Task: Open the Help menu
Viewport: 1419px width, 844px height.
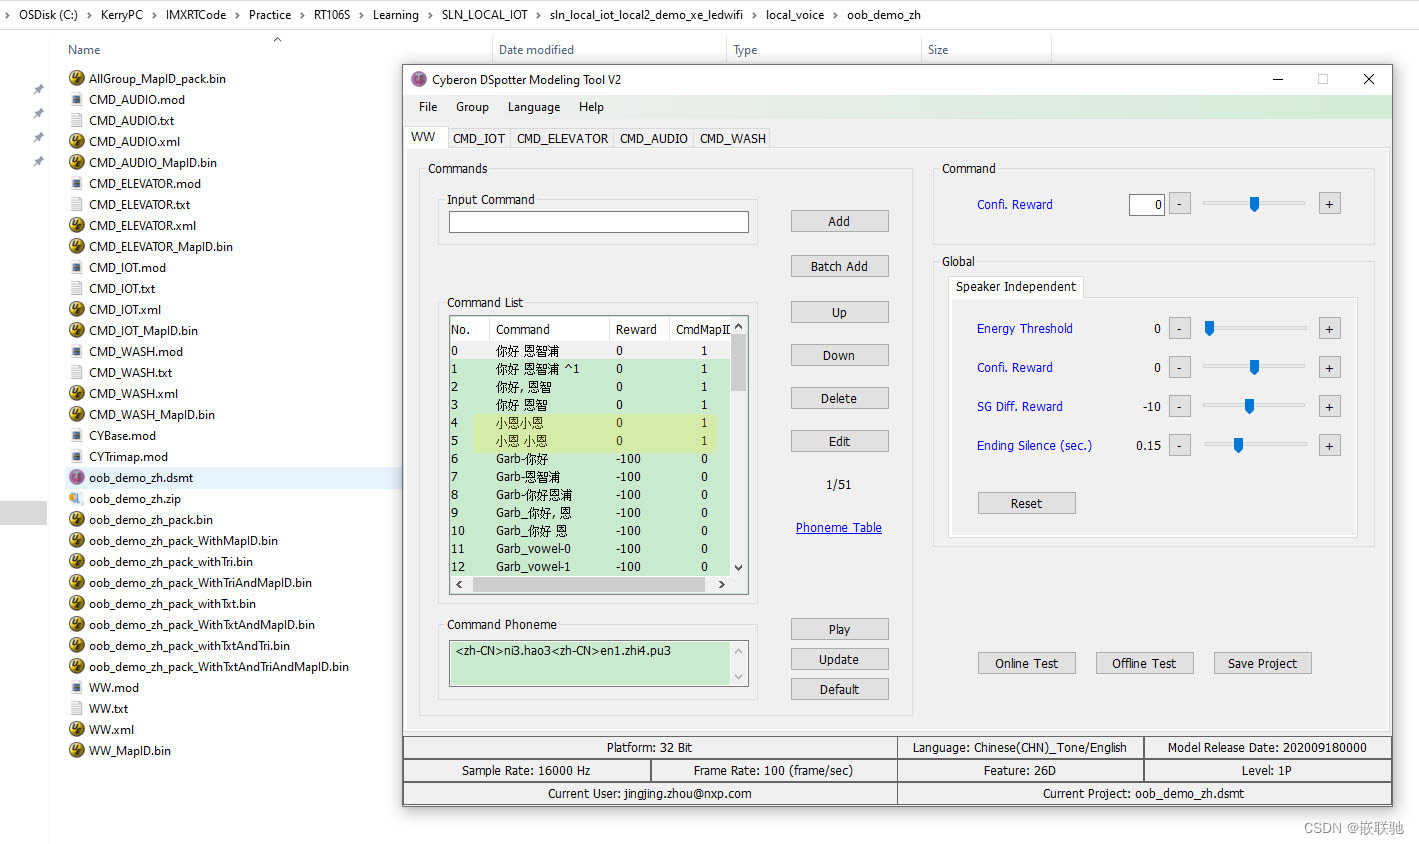Action: (591, 107)
